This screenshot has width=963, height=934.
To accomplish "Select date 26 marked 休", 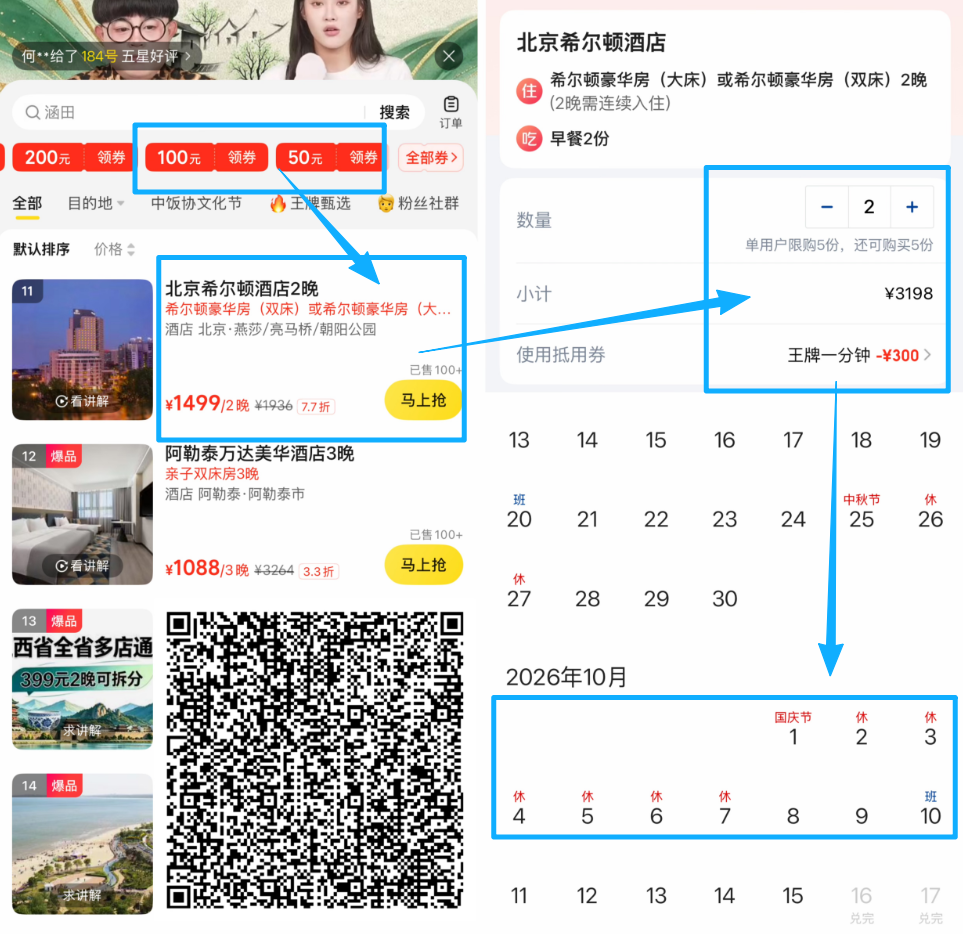I will tap(930, 511).
